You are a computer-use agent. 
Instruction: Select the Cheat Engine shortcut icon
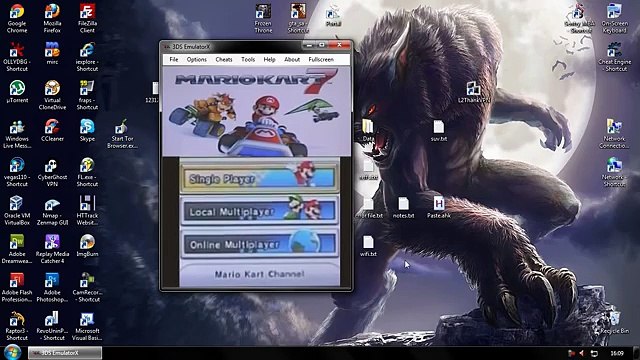coord(614,57)
